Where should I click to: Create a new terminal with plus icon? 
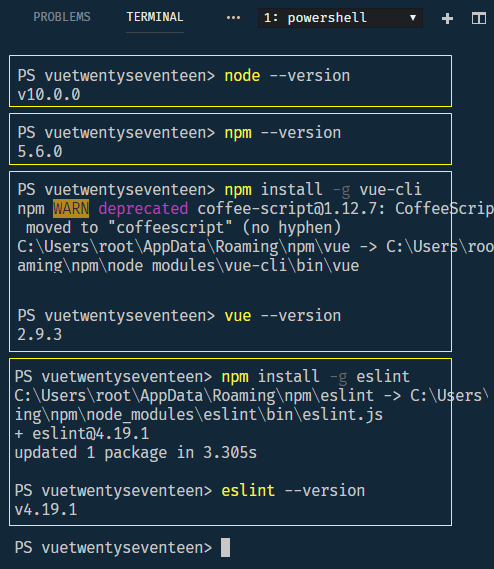click(x=447, y=18)
